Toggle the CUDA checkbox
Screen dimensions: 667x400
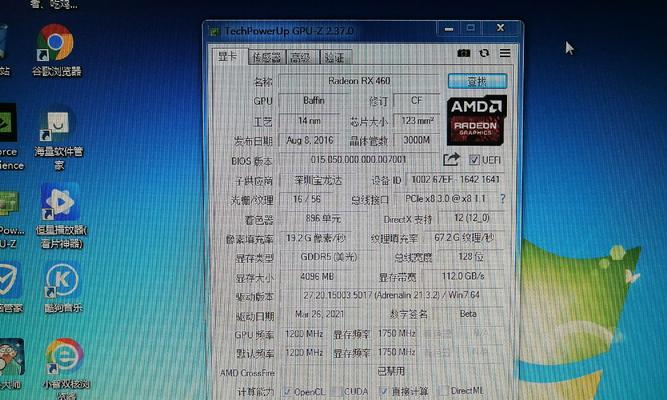(336, 391)
